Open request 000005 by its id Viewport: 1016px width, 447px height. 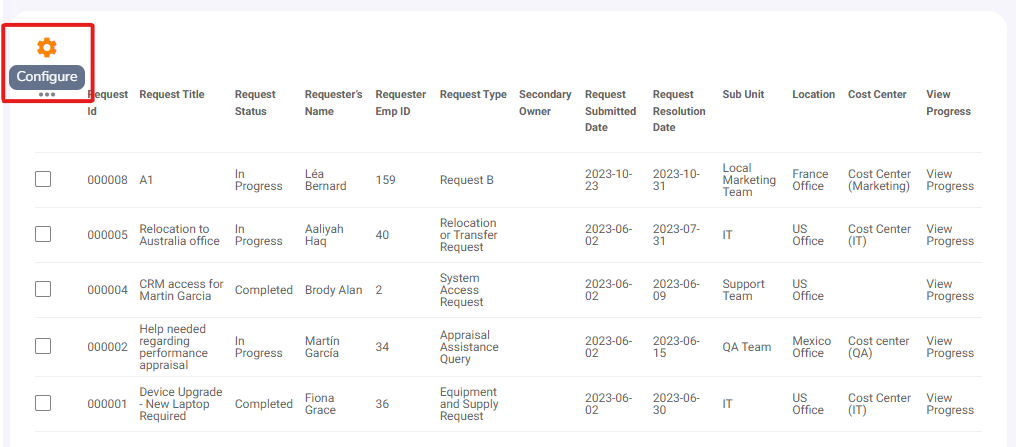pos(108,235)
